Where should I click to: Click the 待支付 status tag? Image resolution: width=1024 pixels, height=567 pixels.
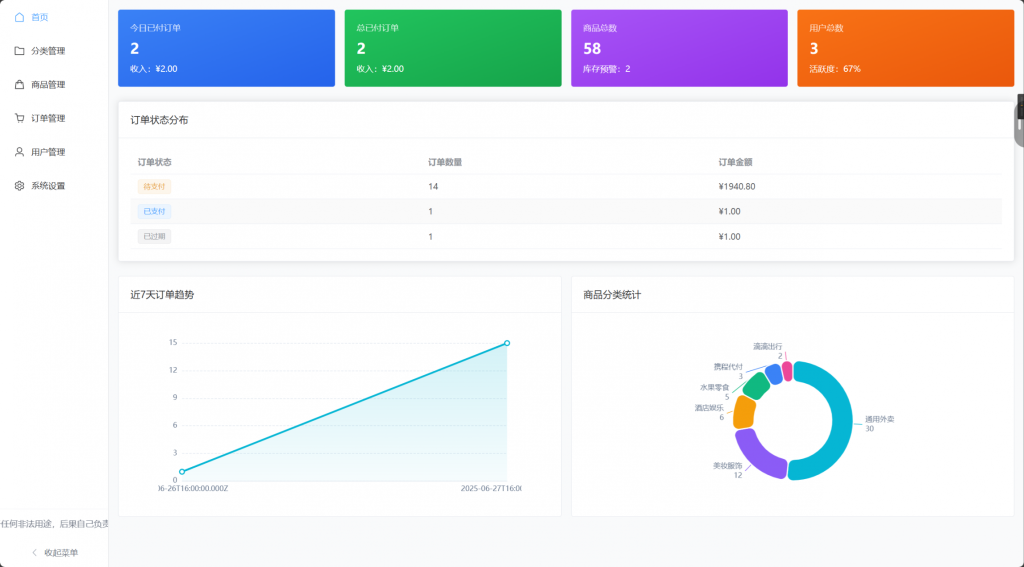click(x=153, y=186)
